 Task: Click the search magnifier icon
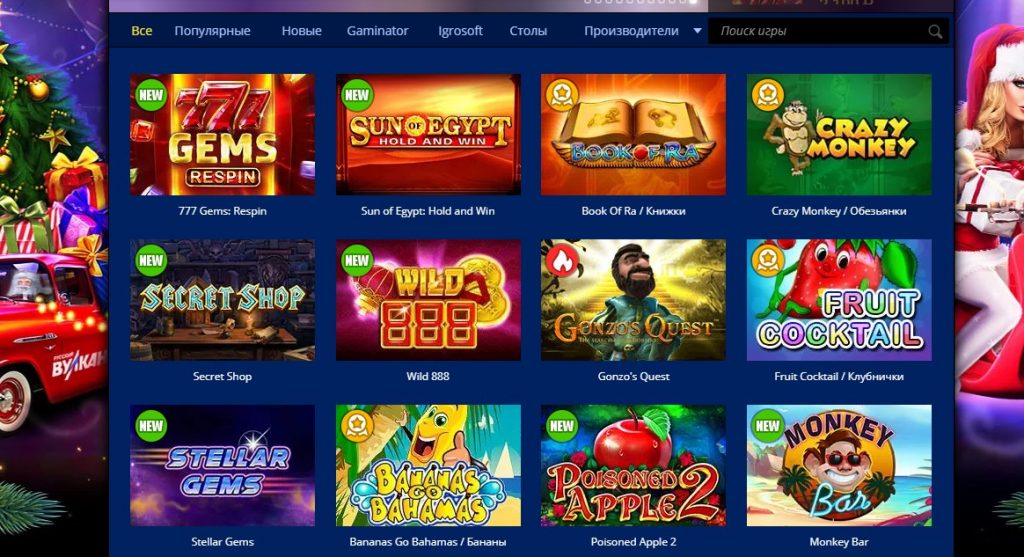pyautogui.click(x=935, y=31)
